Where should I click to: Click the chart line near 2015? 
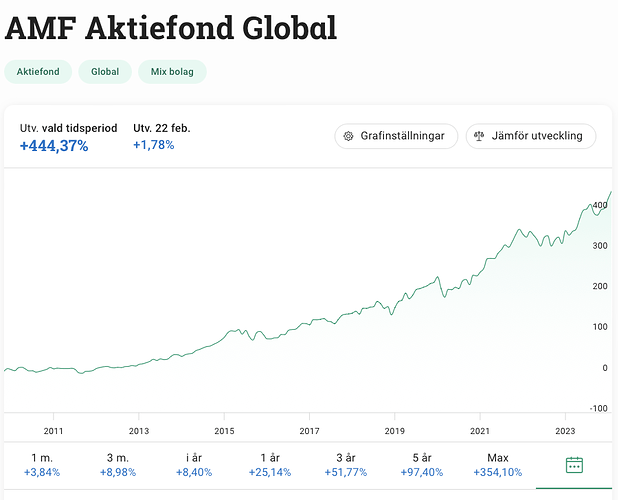pyautogui.click(x=225, y=338)
